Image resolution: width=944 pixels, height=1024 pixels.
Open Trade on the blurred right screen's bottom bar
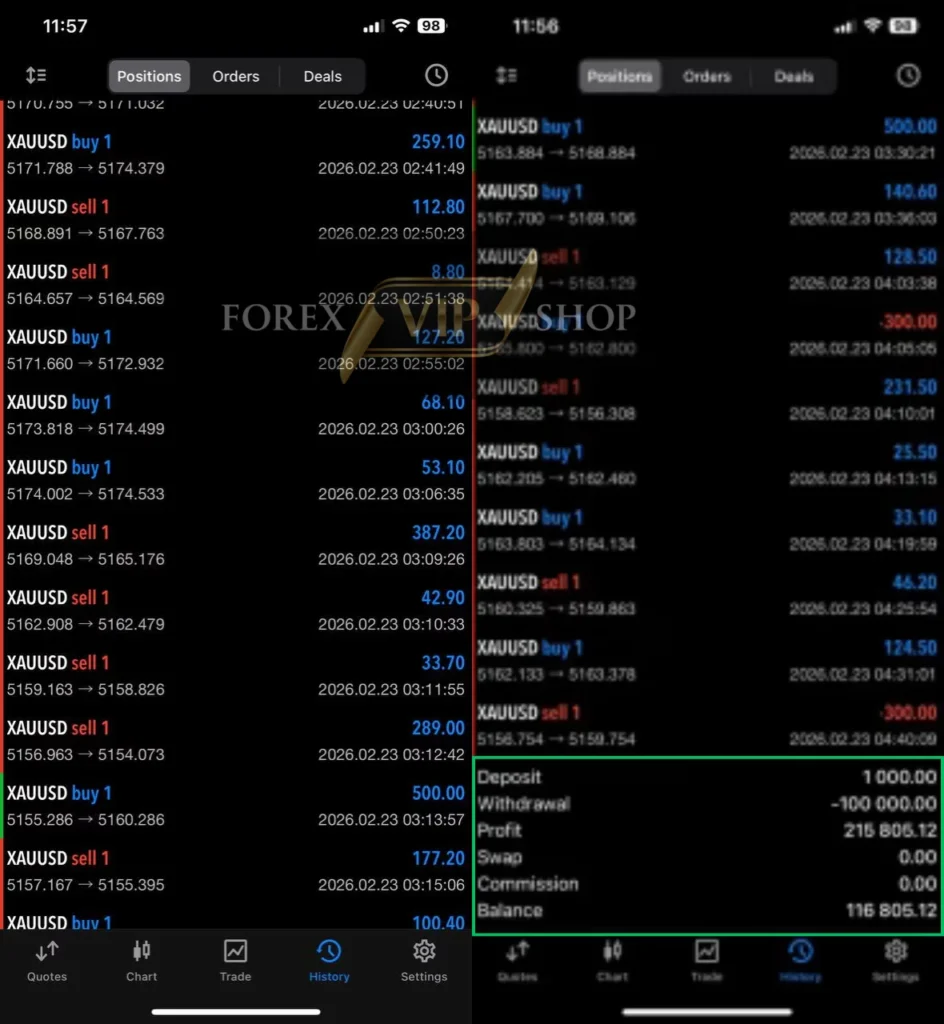pyautogui.click(x=706, y=961)
